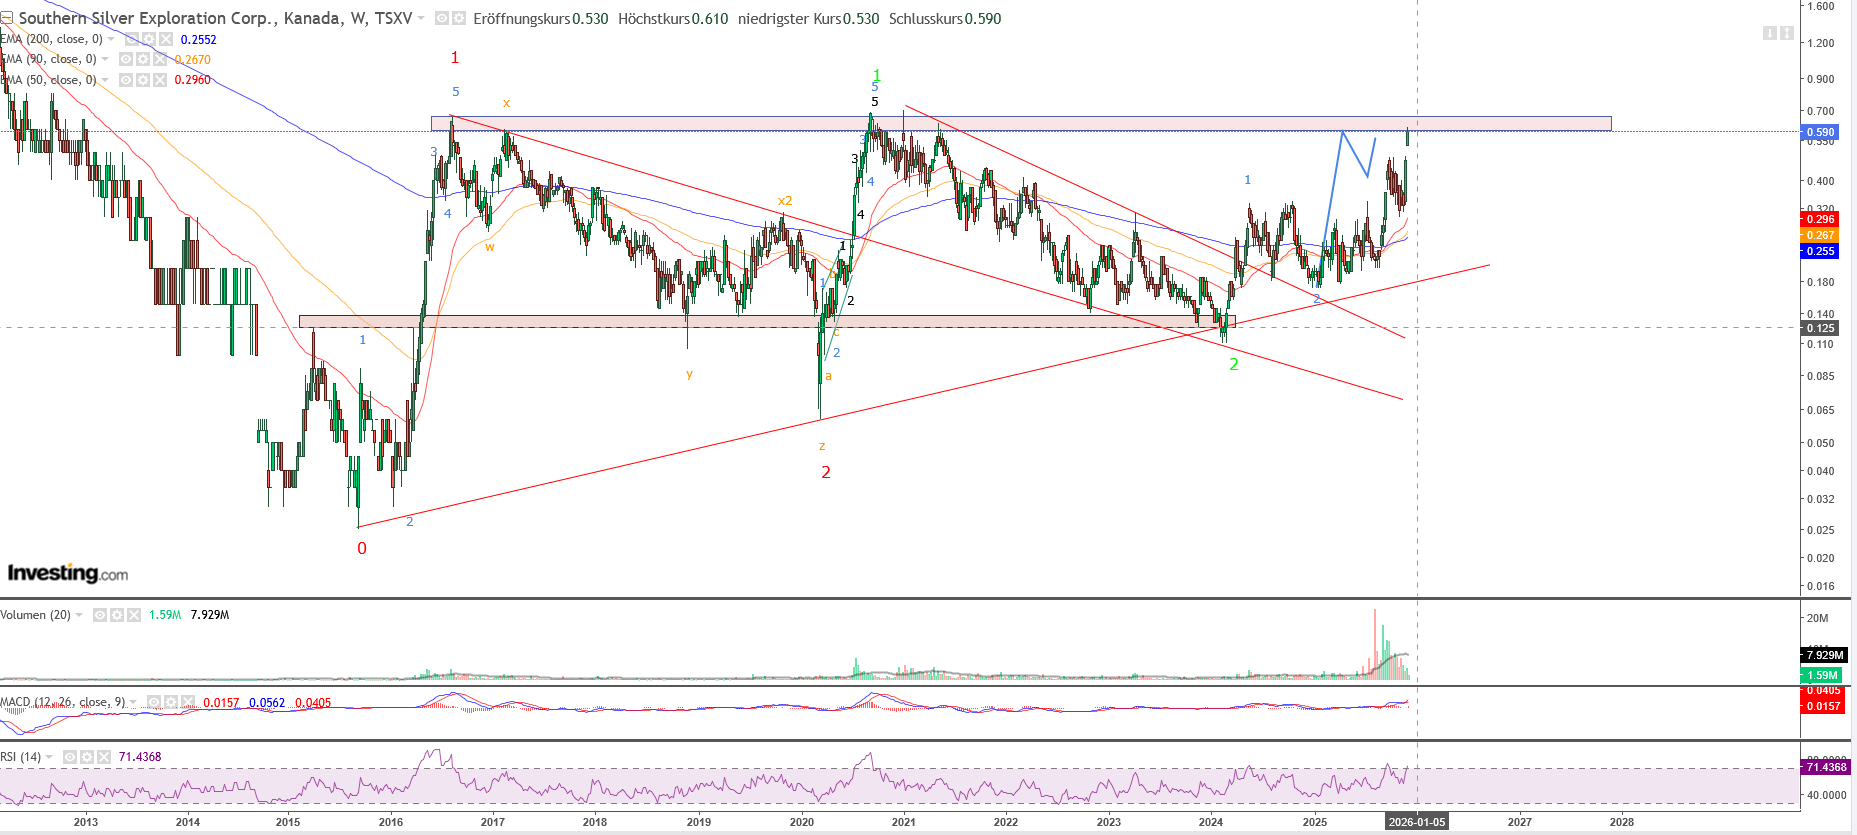This screenshot has width=1857, height=835.
Task: Click the 2026-01-05 date marker
Action: point(1416,822)
